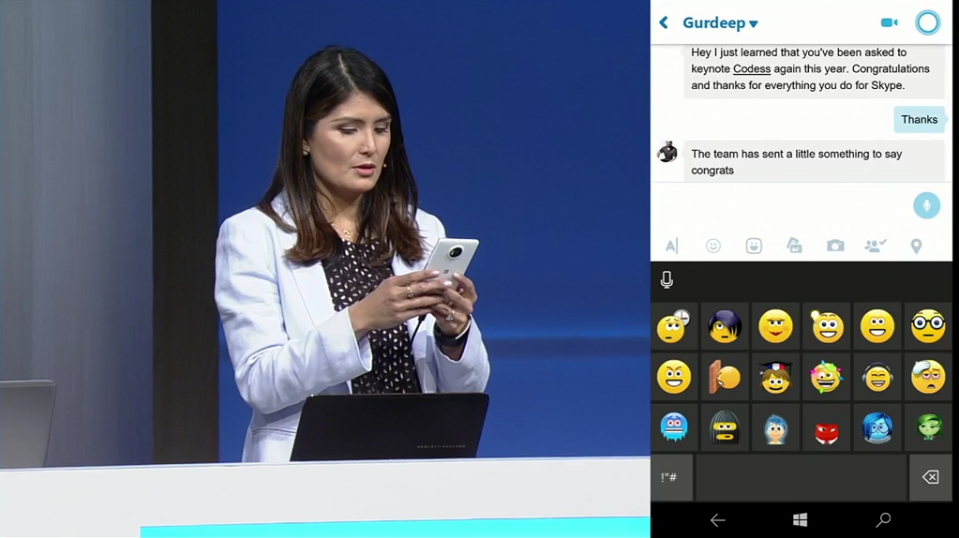This screenshot has width=959, height=538.
Task: Insert the colorful party emoticon
Action: click(x=827, y=377)
